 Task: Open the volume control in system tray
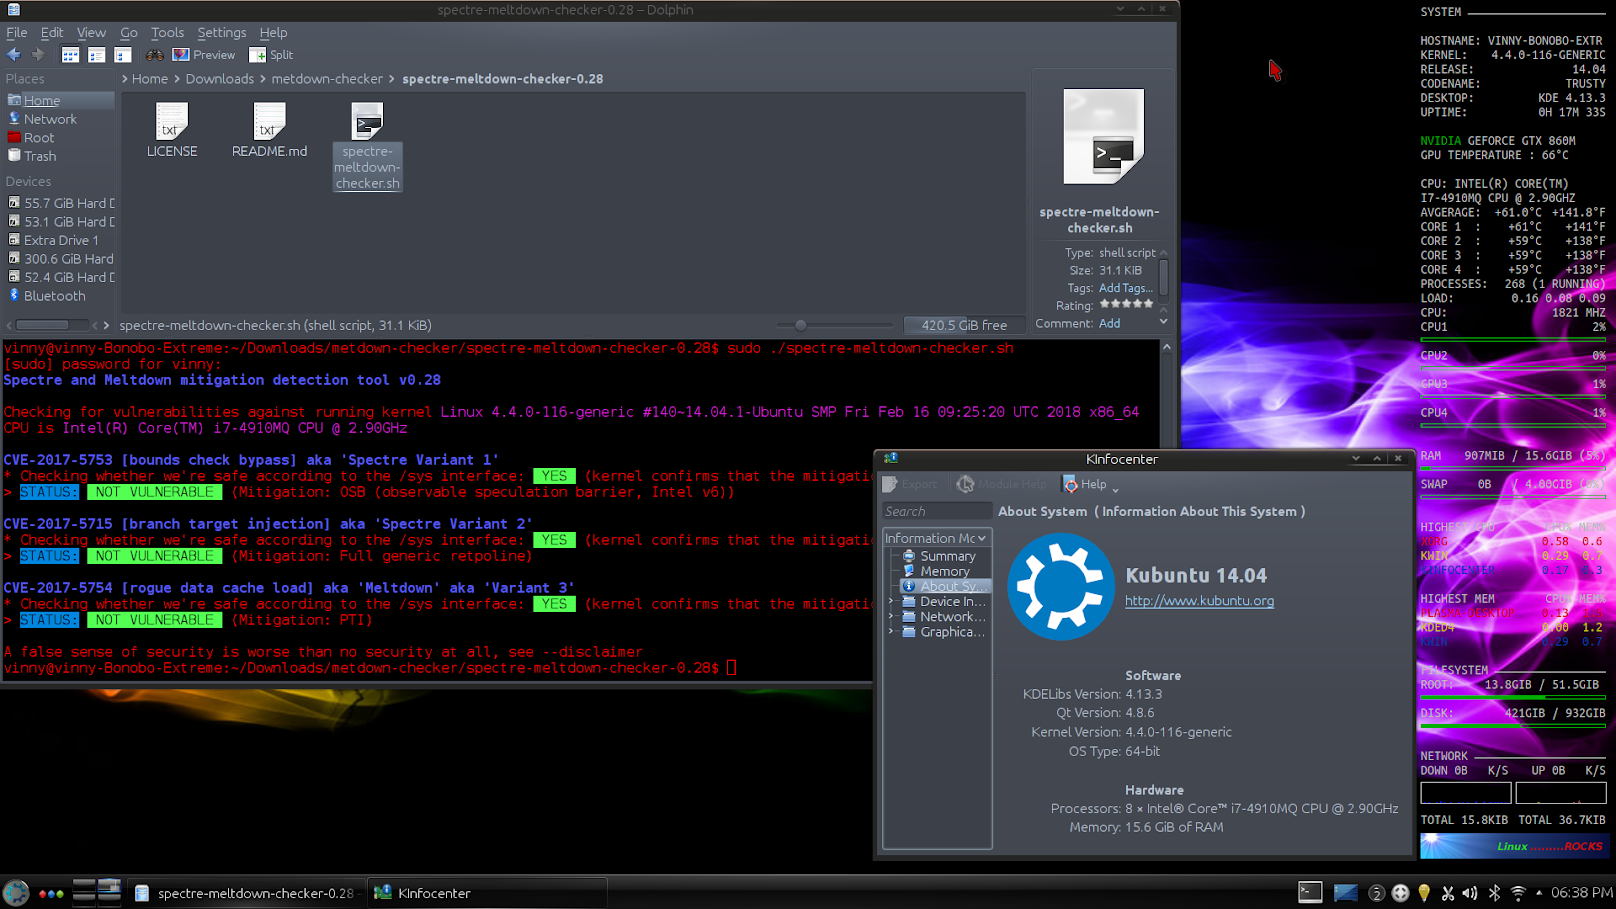click(1470, 893)
